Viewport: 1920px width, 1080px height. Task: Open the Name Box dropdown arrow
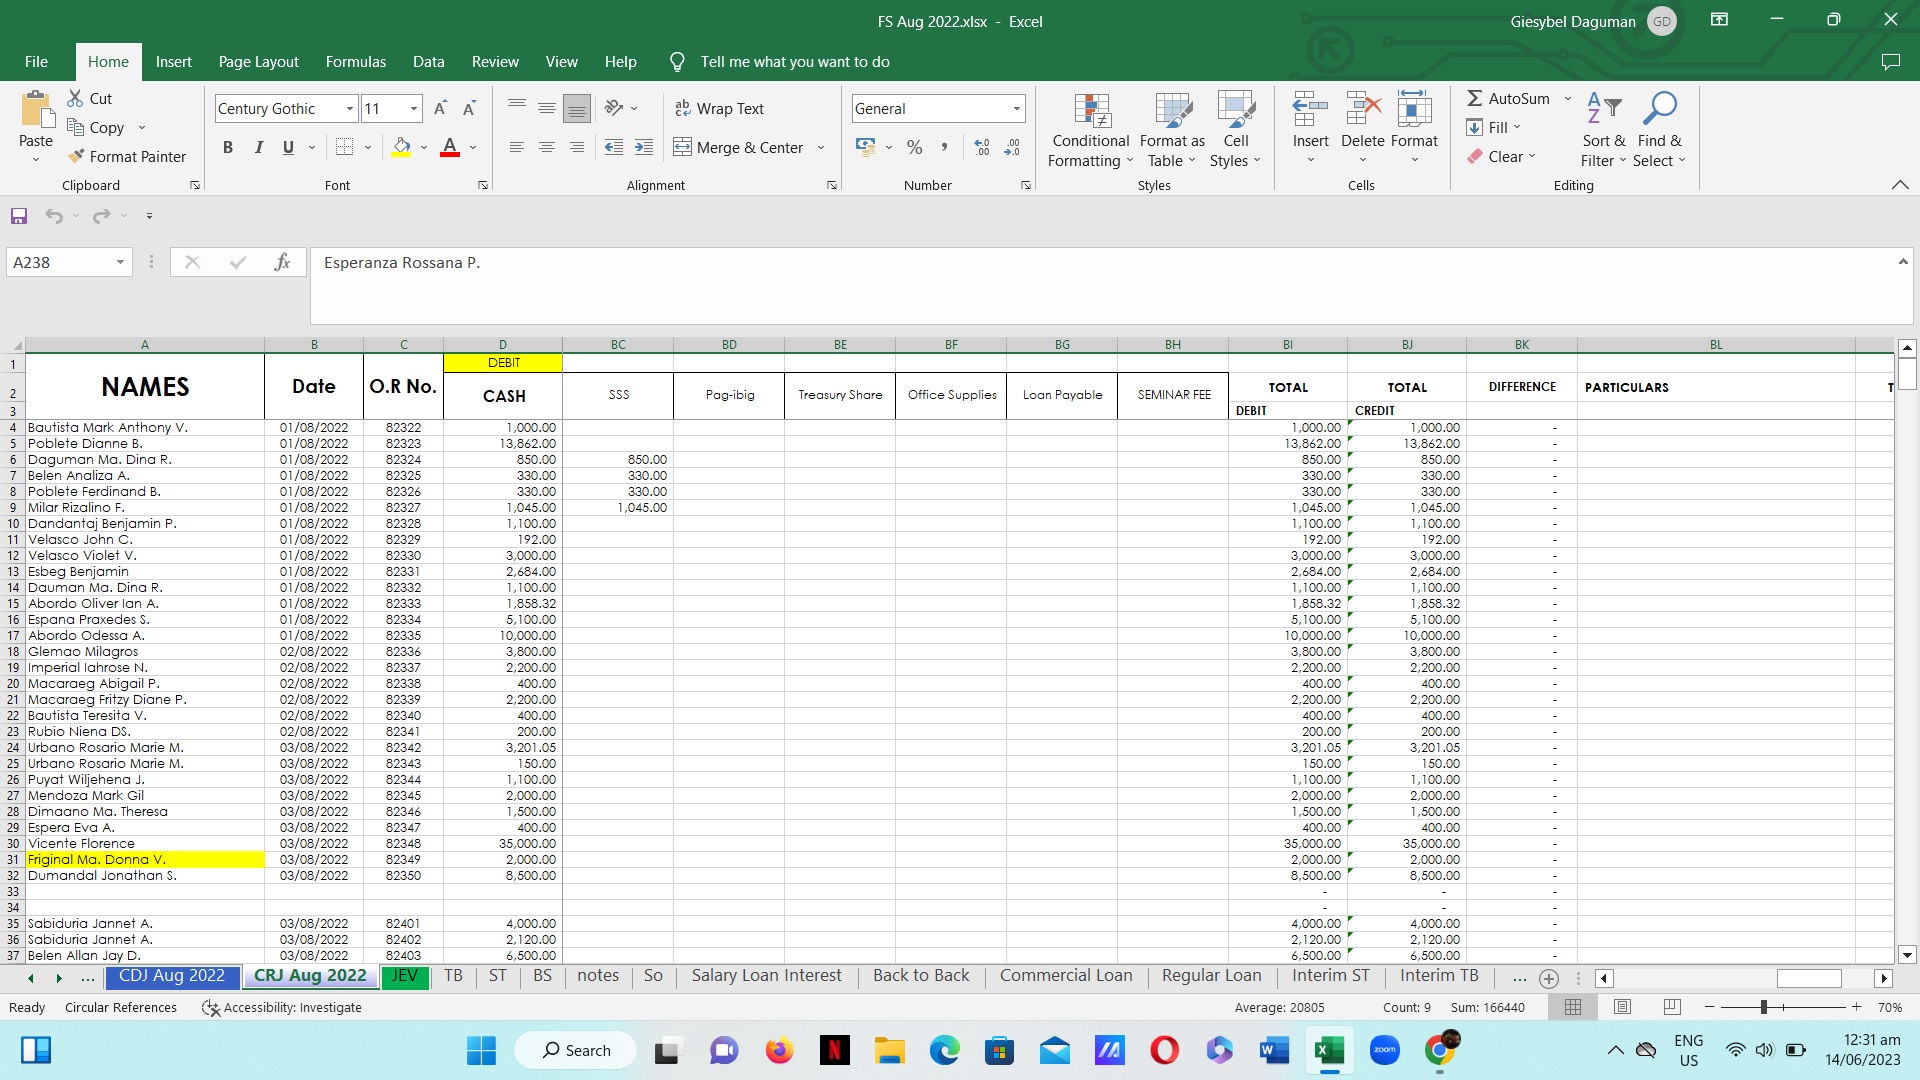120,262
